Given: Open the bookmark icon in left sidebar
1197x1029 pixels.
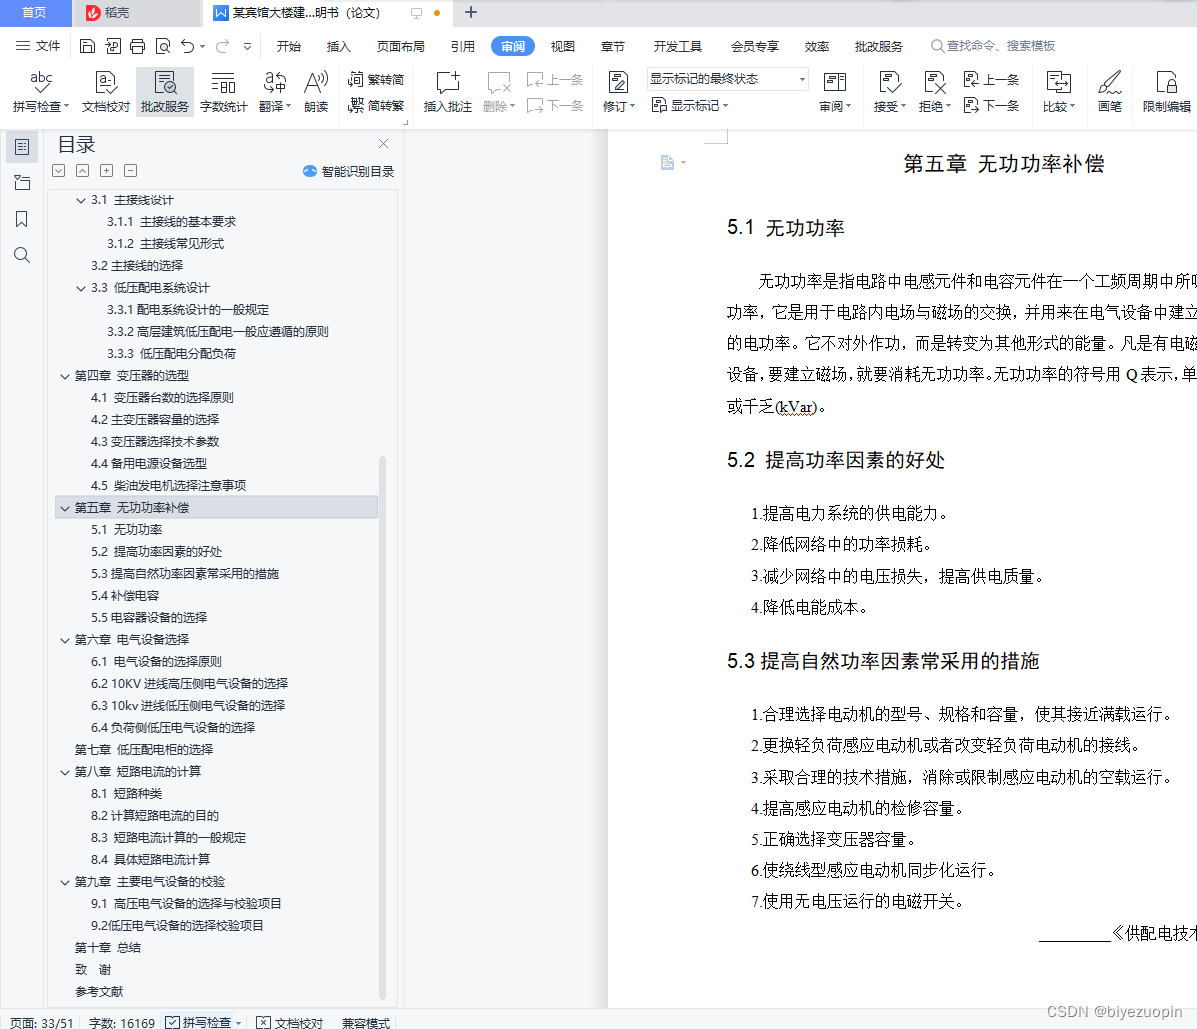Looking at the screenshot, I should 22,219.
